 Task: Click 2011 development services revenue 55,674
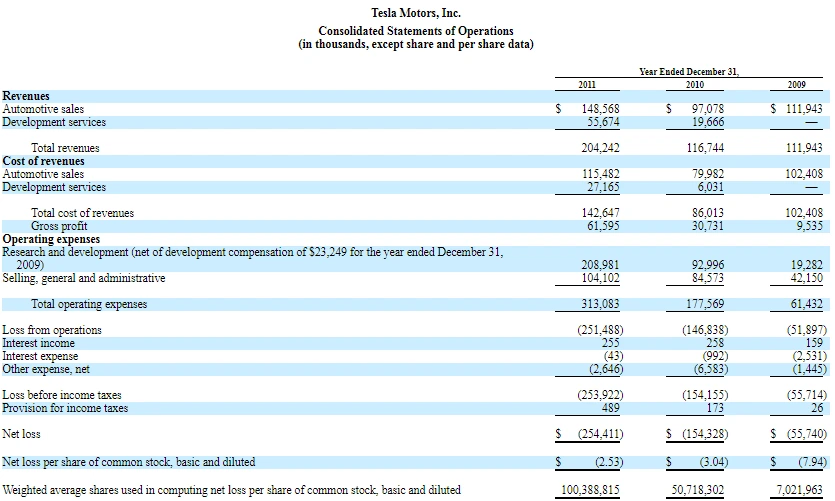603,122
